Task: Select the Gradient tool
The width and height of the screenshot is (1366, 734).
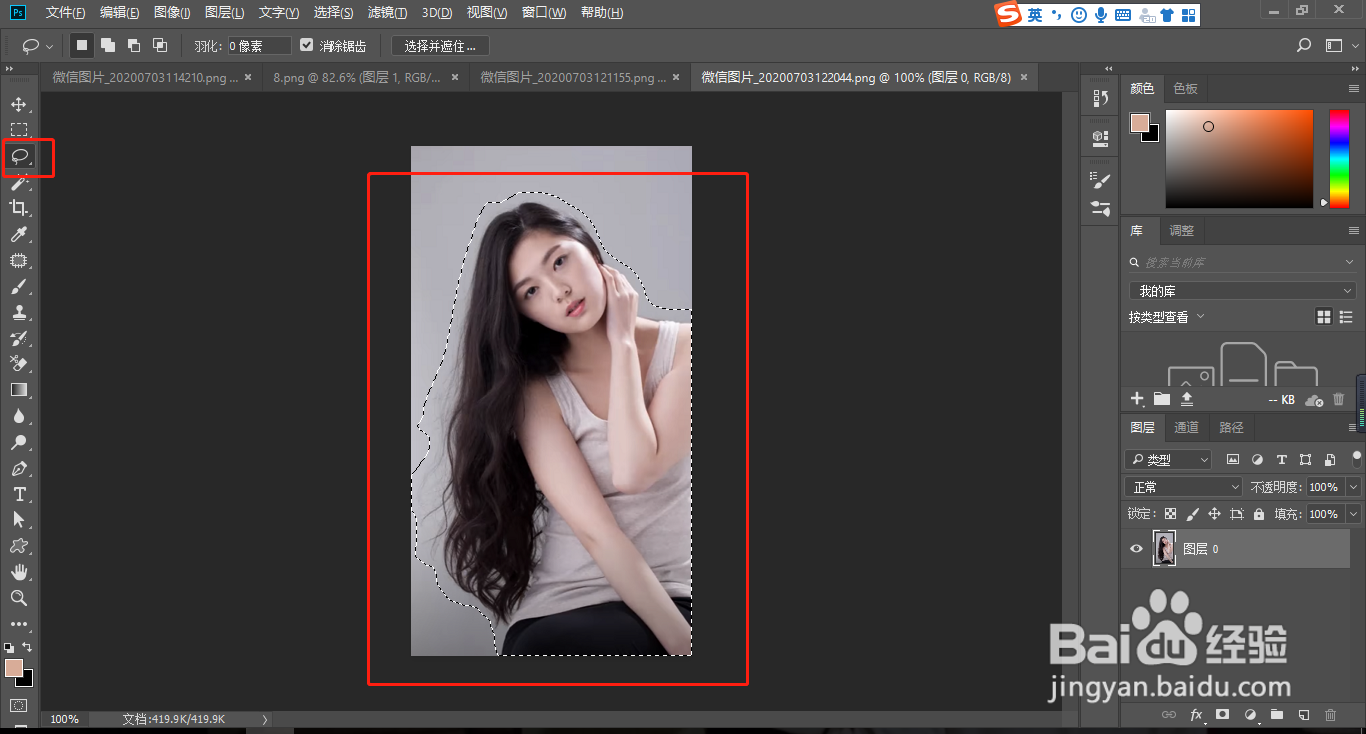Action: 18,390
